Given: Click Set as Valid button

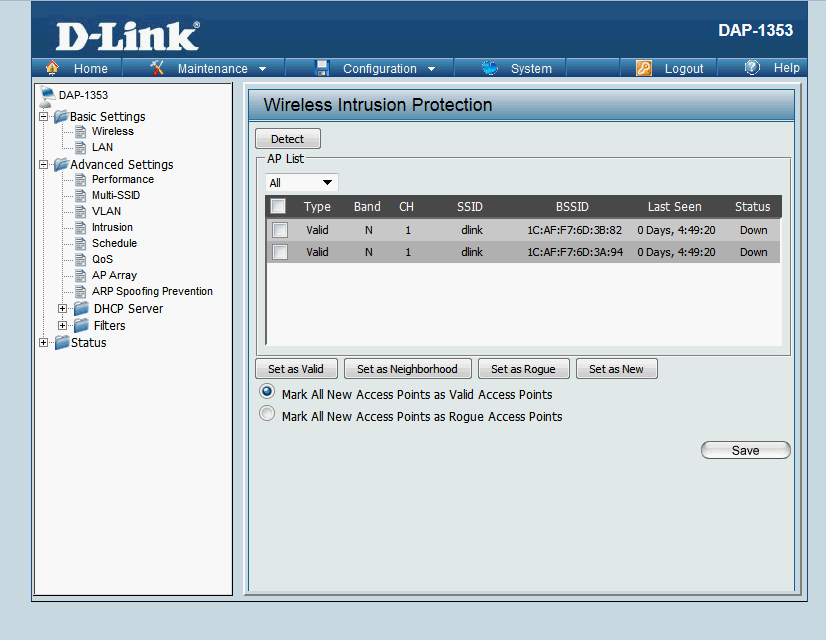Looking at the screenshot, I should pyautogui.click(x=296, y=369).
